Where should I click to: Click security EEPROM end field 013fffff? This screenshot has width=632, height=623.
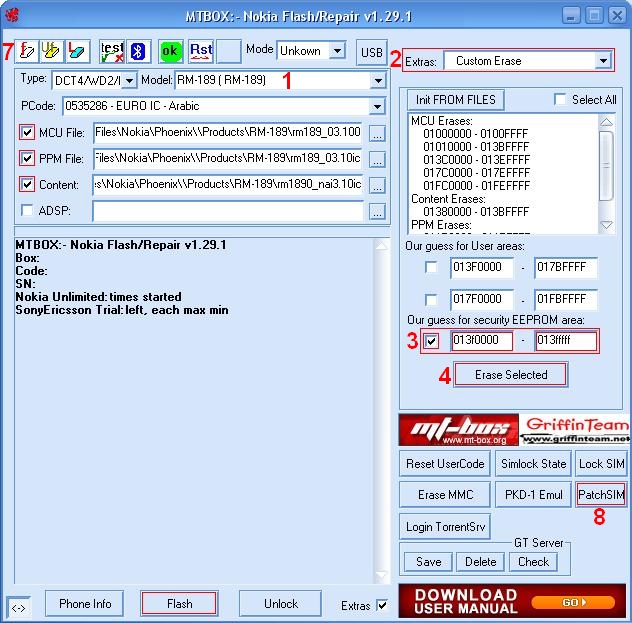[565, 341]
